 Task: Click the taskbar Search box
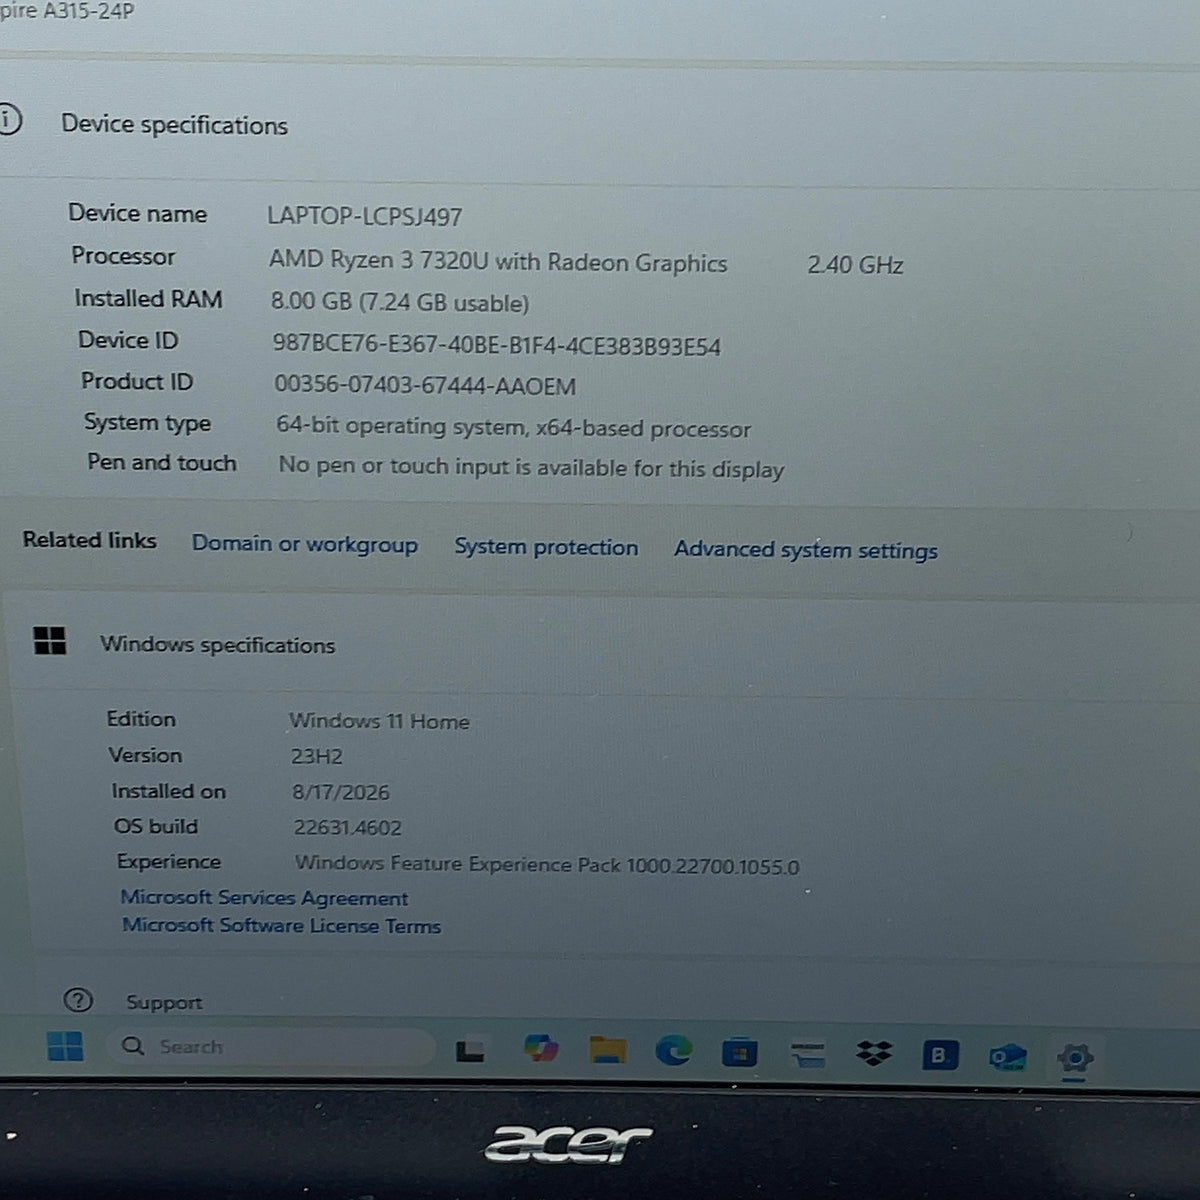[270, 1047]
